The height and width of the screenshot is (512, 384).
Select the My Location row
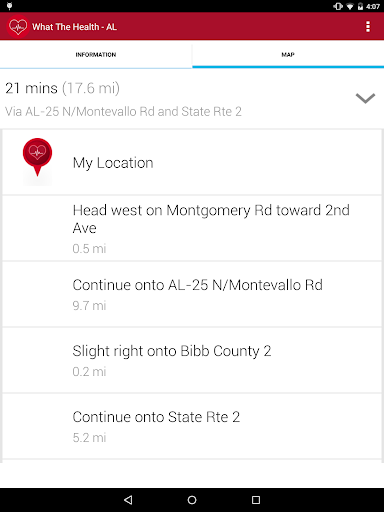pyautogui.click(x=192, y=162)
